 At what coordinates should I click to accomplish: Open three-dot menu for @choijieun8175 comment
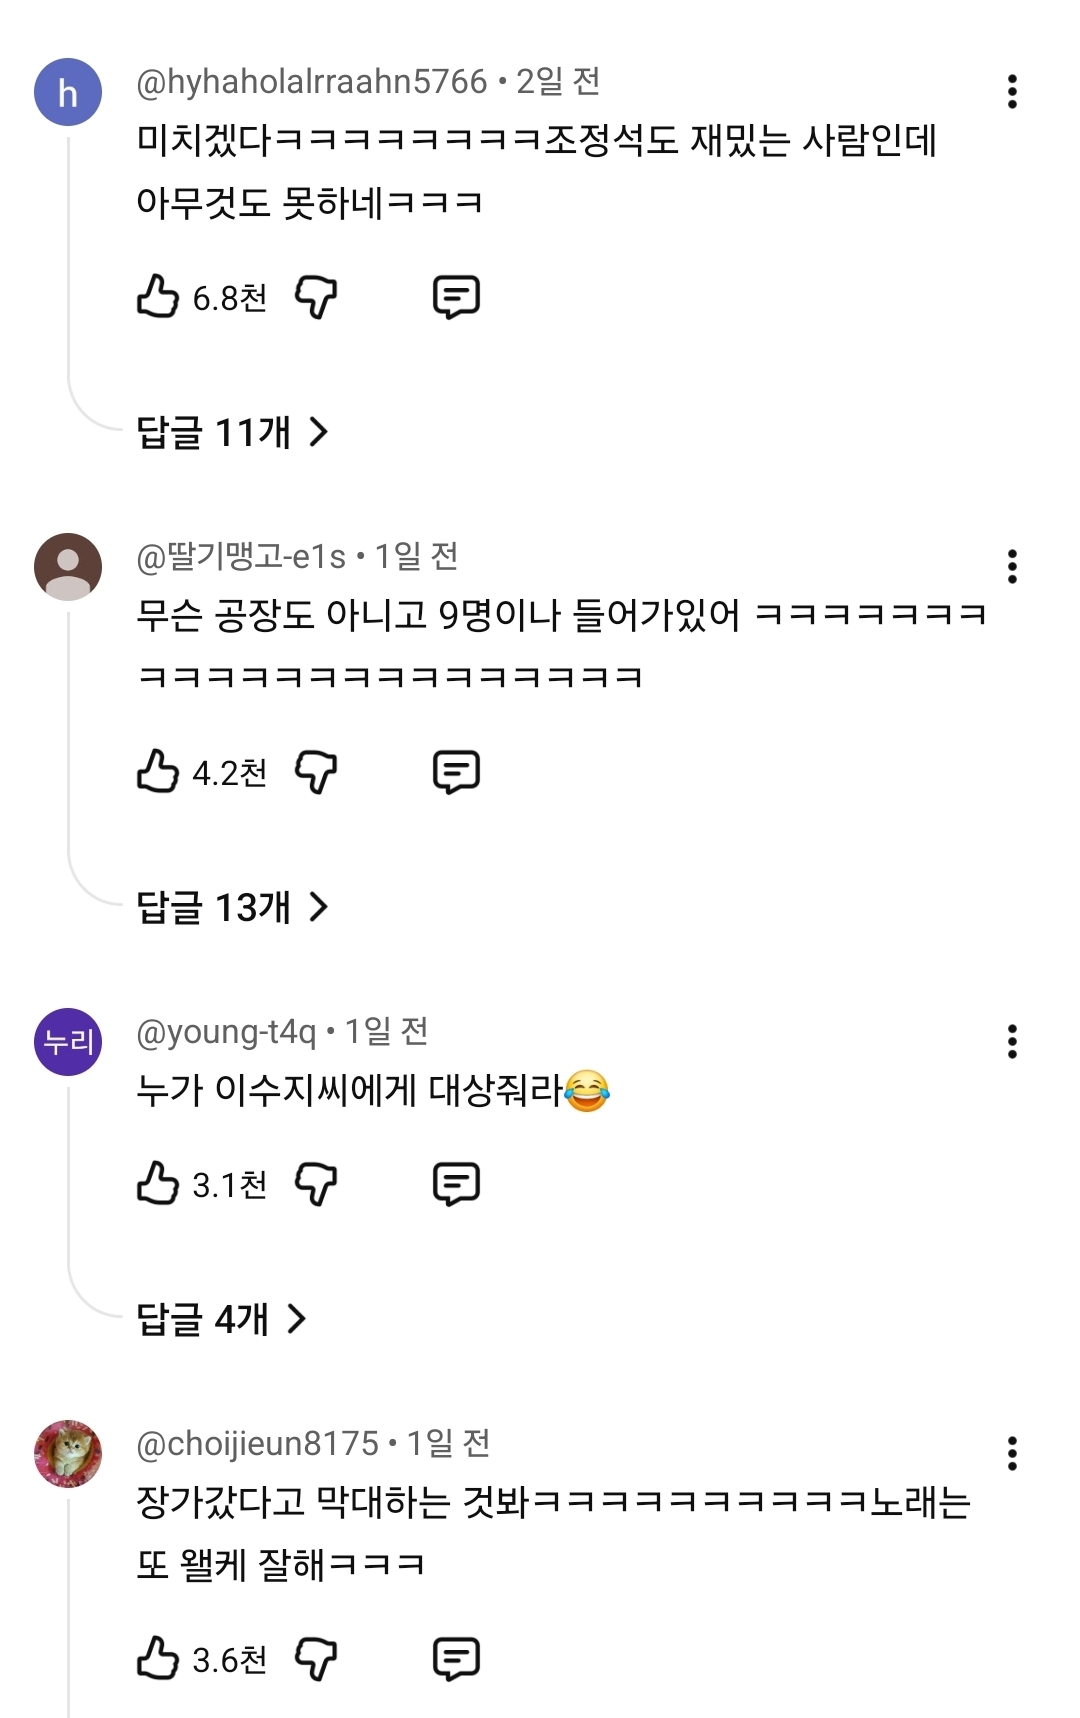[1012, 1453]
